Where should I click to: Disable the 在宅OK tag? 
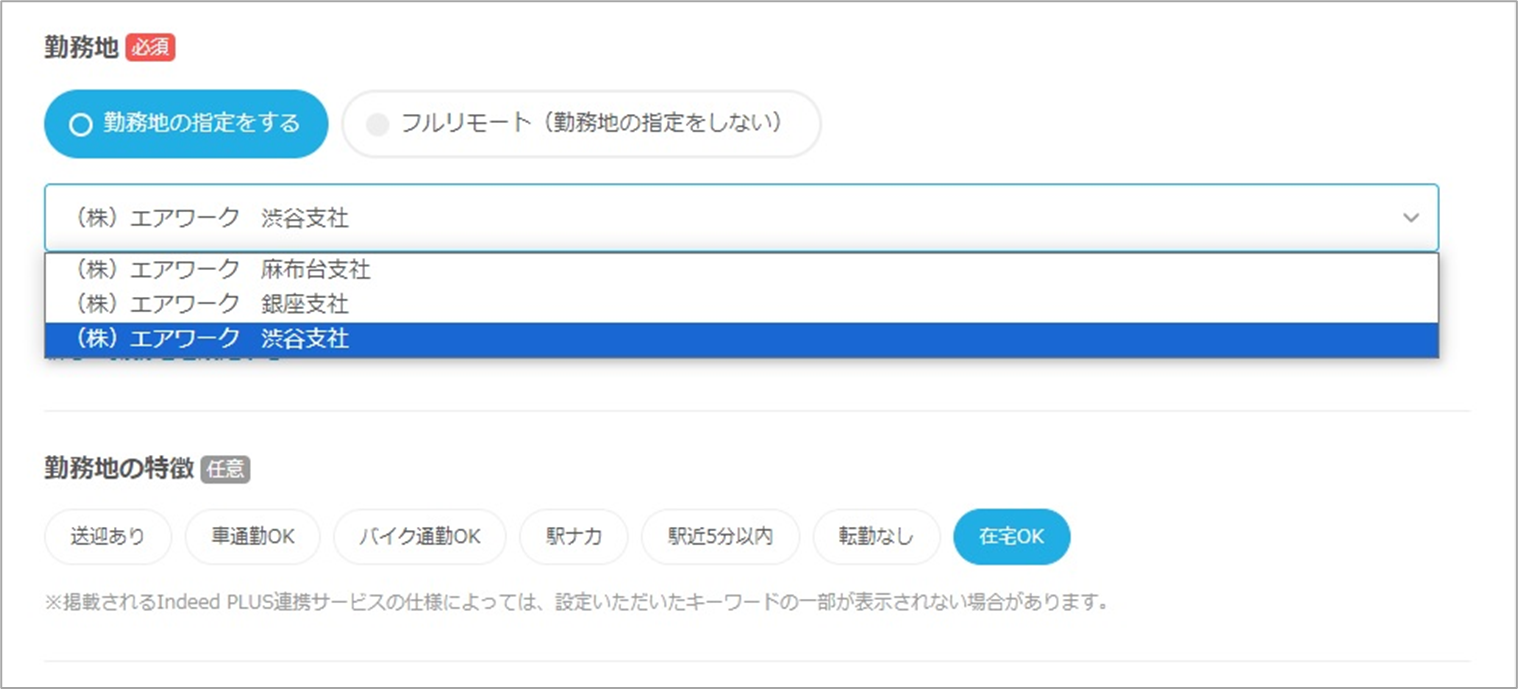click(1012, 537)
